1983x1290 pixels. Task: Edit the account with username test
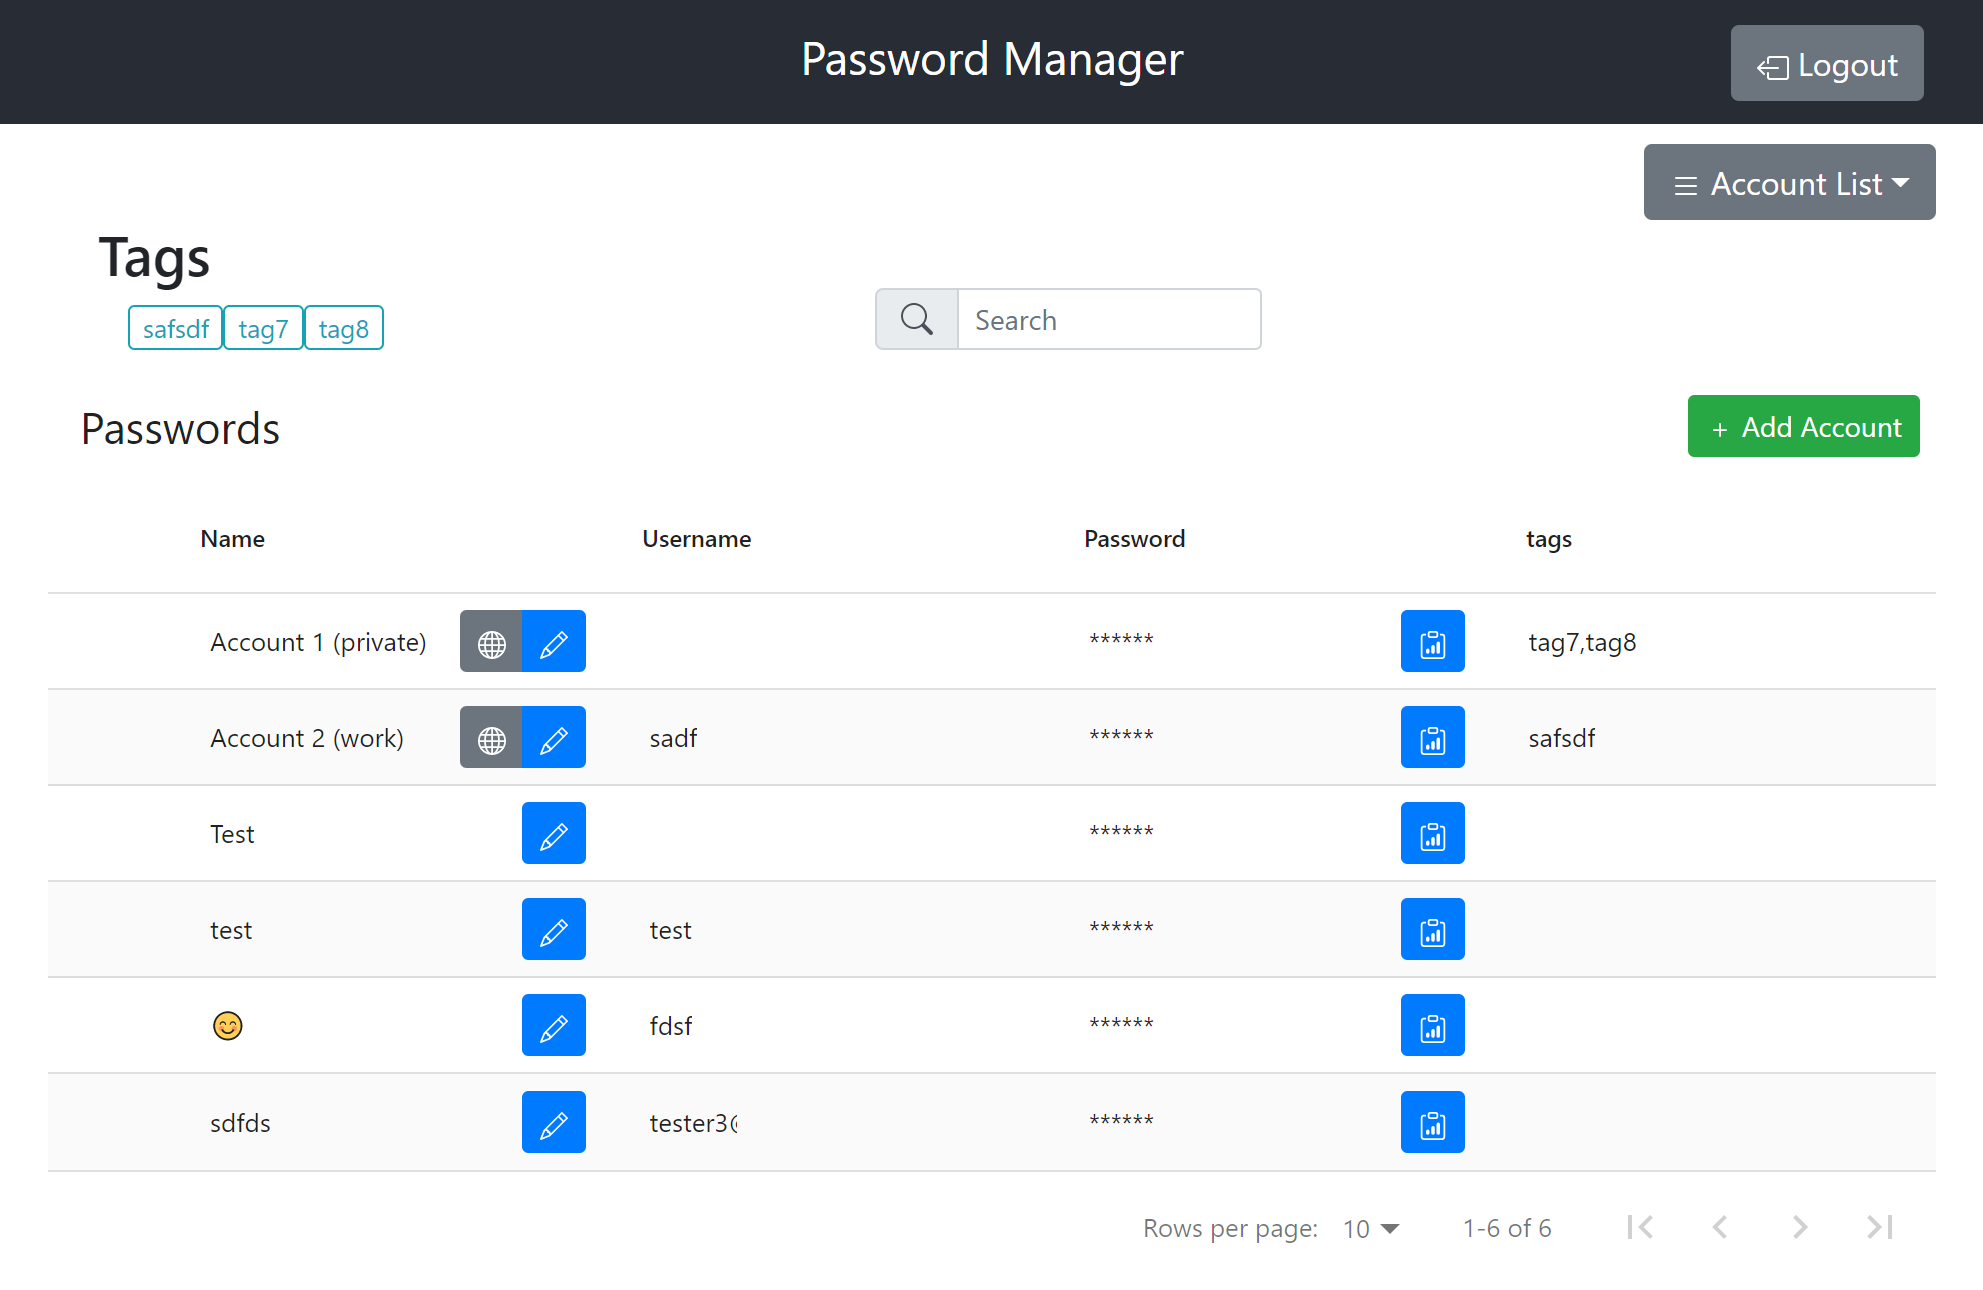pos(554,929)
